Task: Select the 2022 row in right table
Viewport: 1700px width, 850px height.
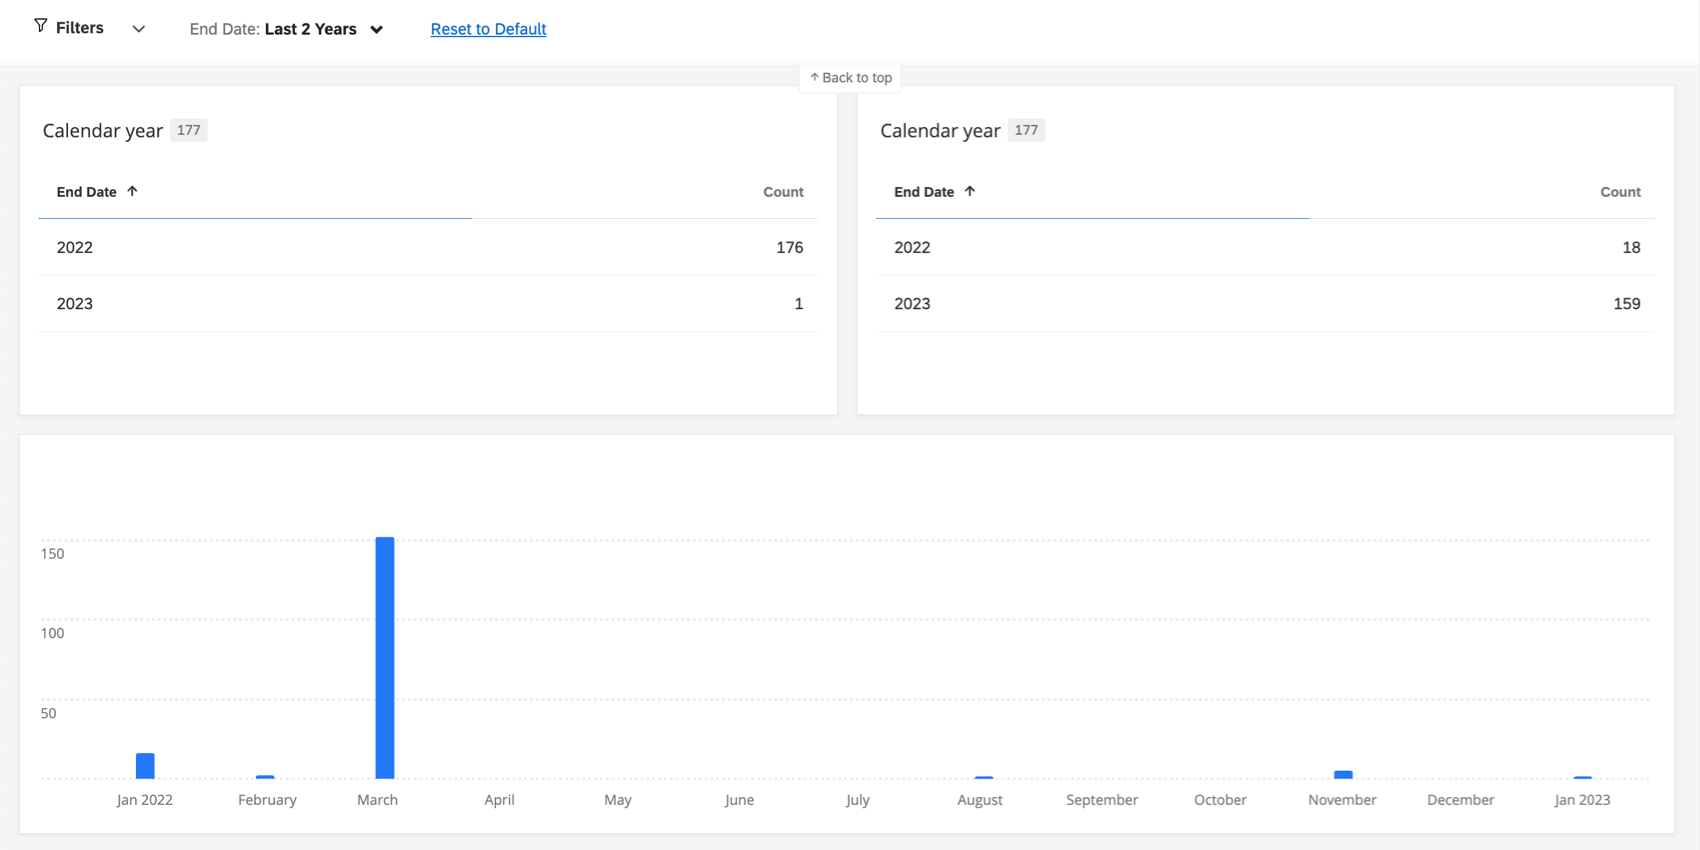Action: click(1265, 247)
